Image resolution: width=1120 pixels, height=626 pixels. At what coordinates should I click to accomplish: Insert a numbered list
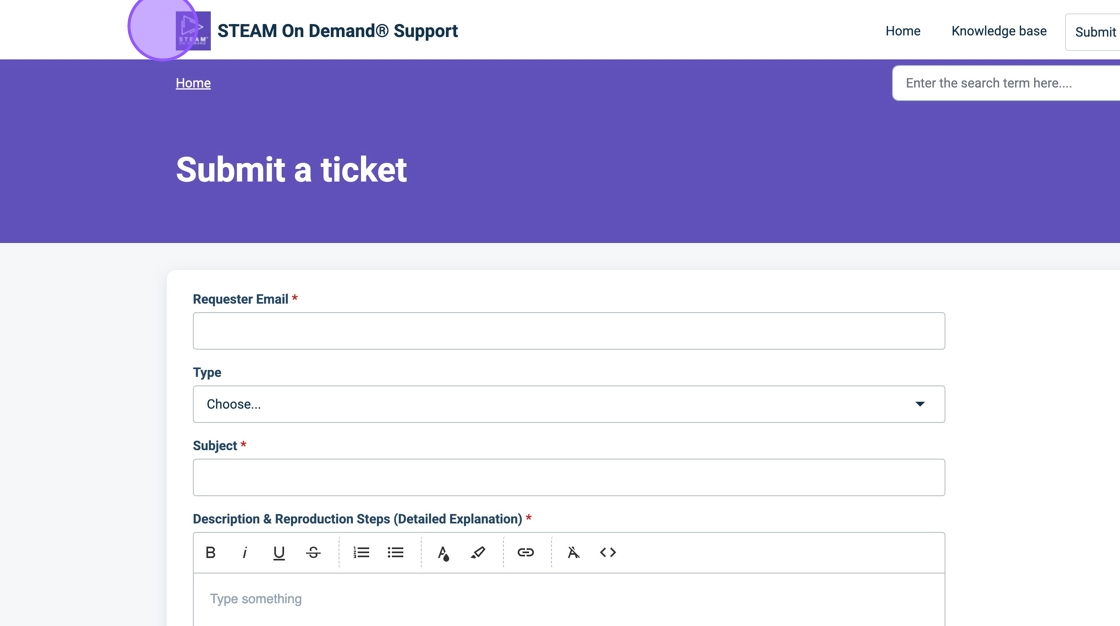[x=361, y=552]
